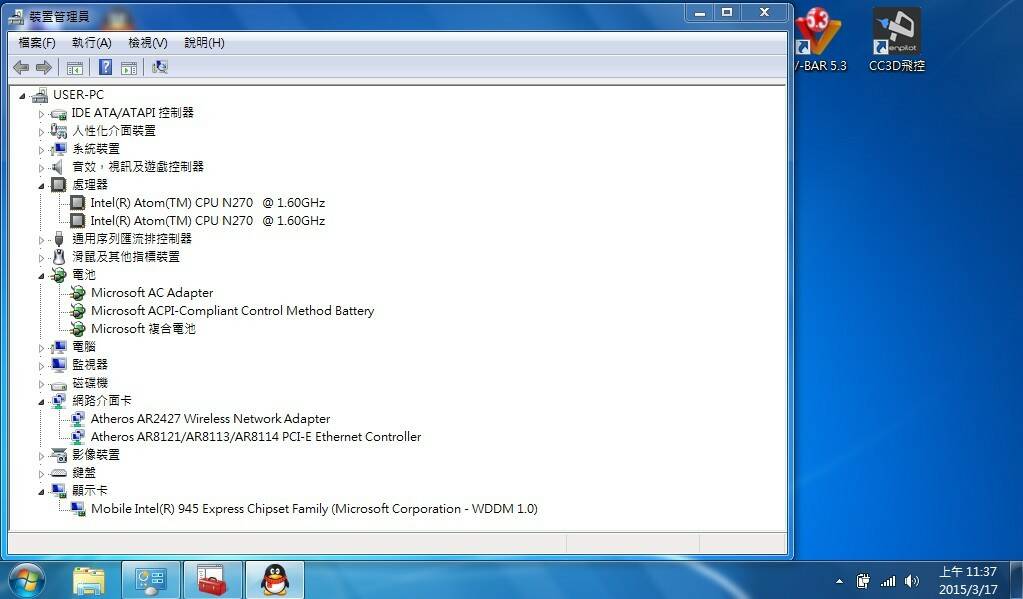Click the 處理器 chip icon
This screenshot has width=1023, height=599.
click(x=59, y=185)
